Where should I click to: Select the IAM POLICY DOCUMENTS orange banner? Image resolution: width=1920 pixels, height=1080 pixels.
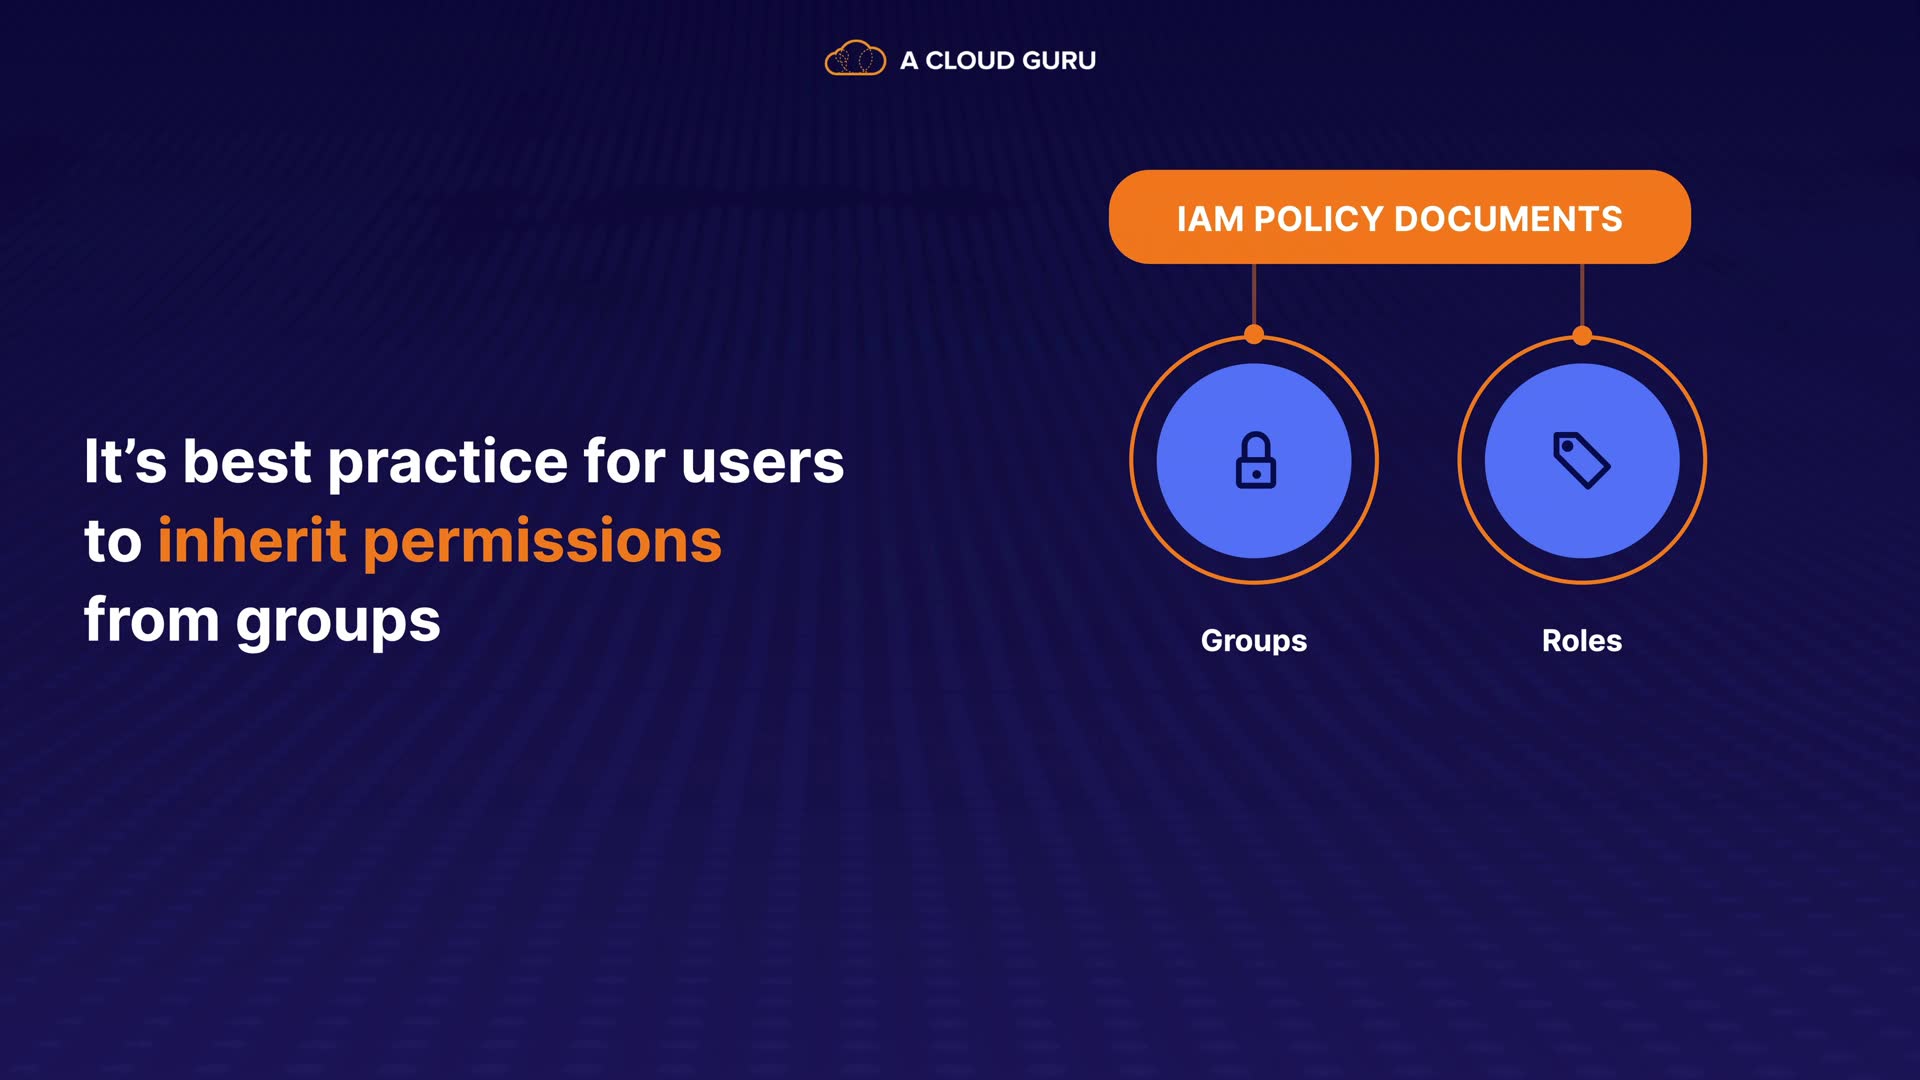pos(1399,217)
